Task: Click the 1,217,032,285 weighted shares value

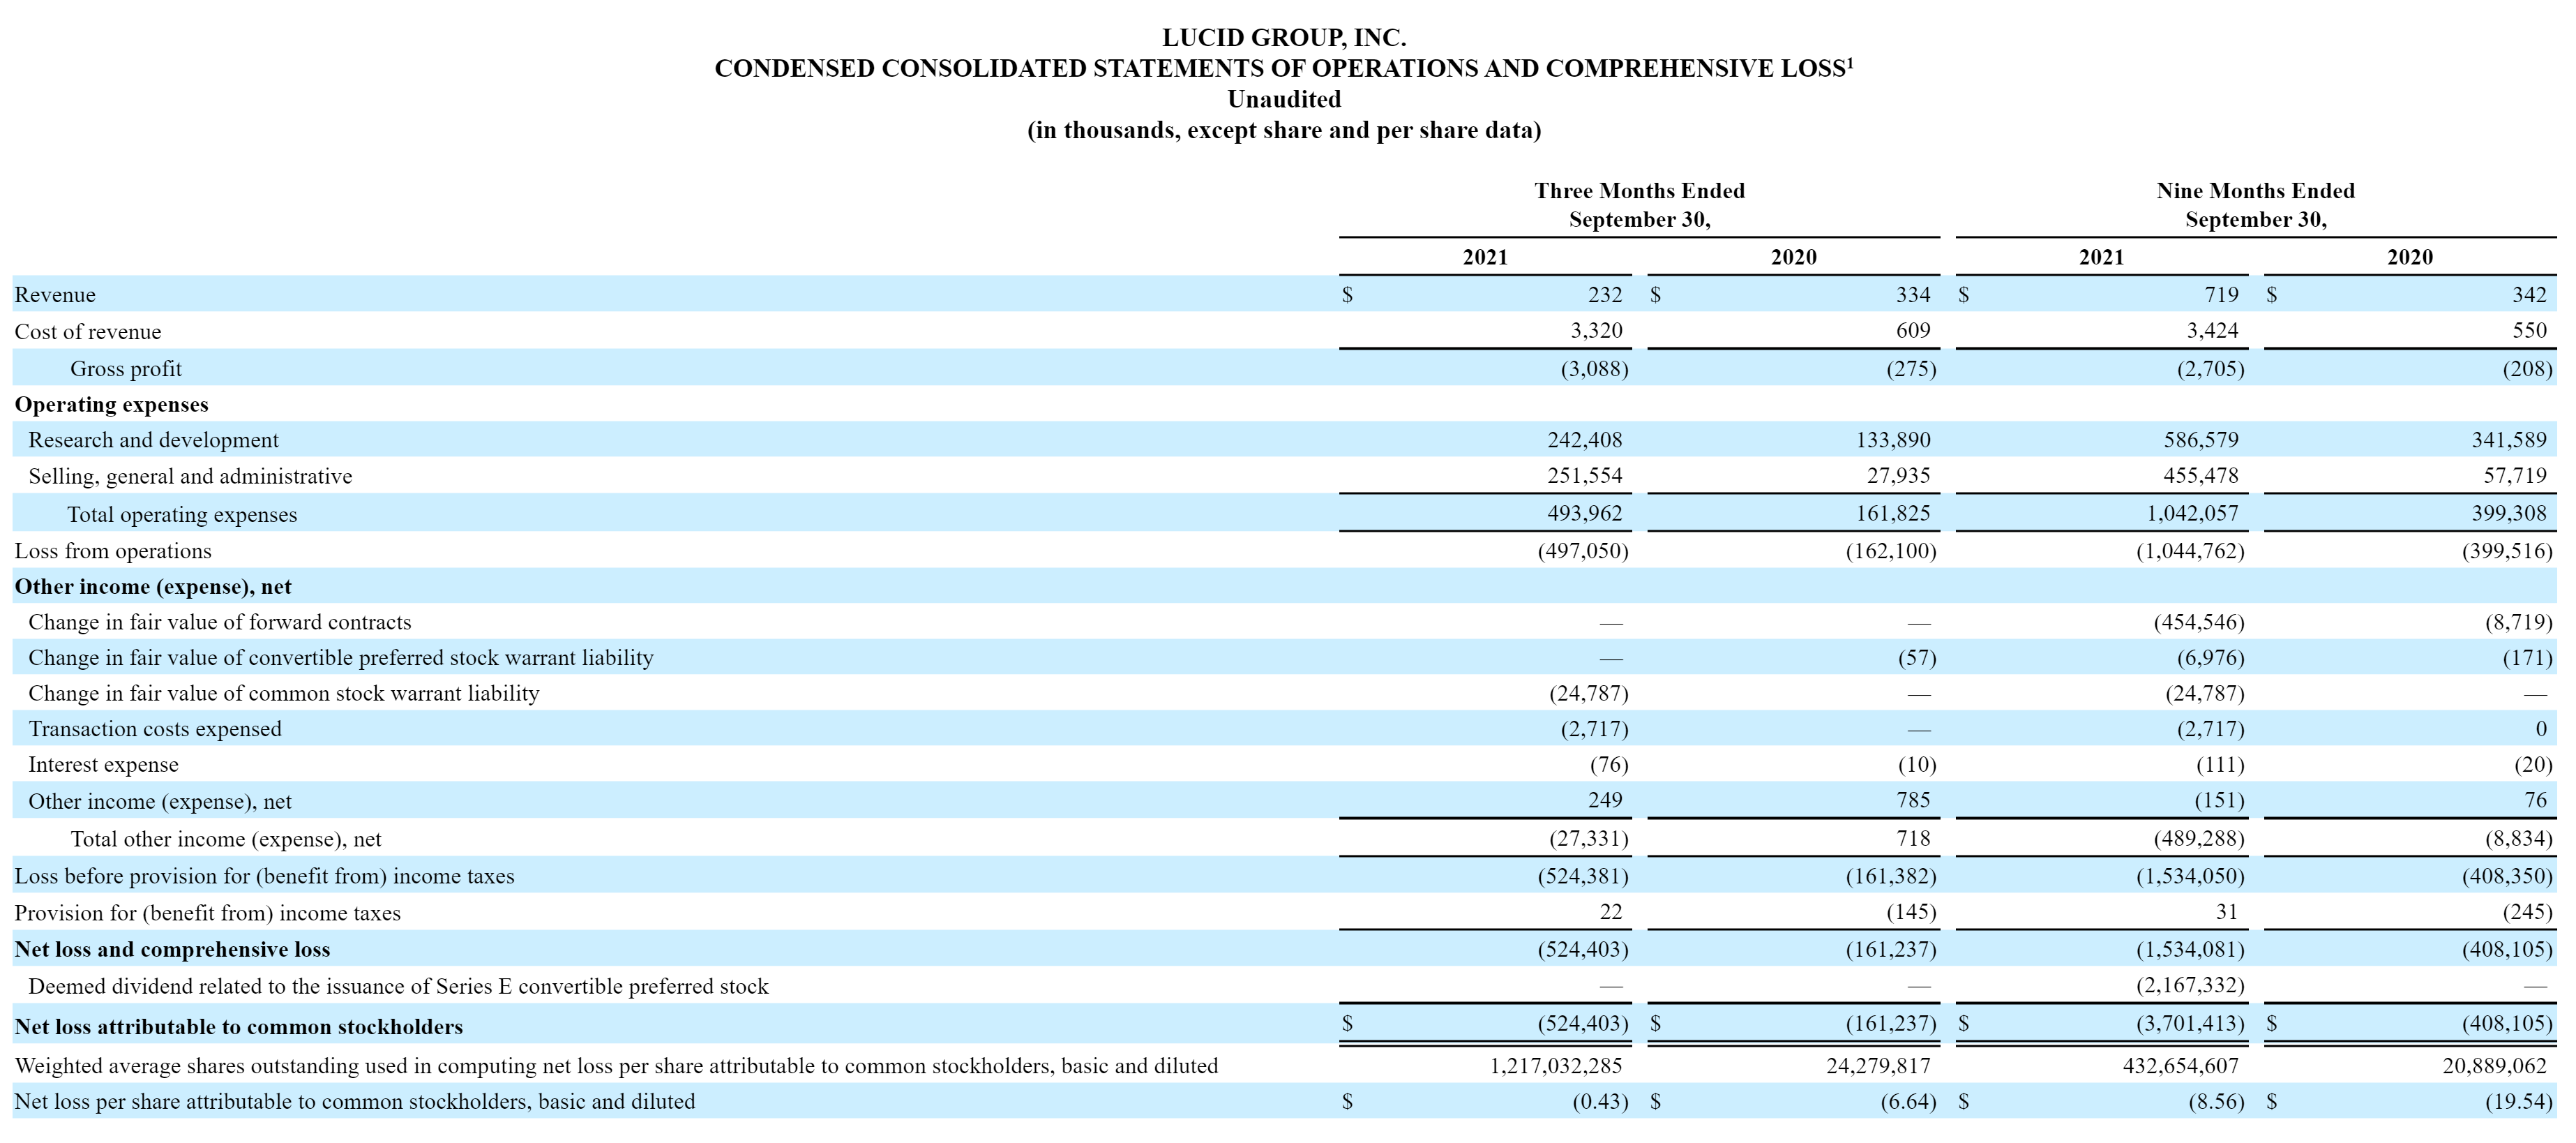Action: 1556,1066
